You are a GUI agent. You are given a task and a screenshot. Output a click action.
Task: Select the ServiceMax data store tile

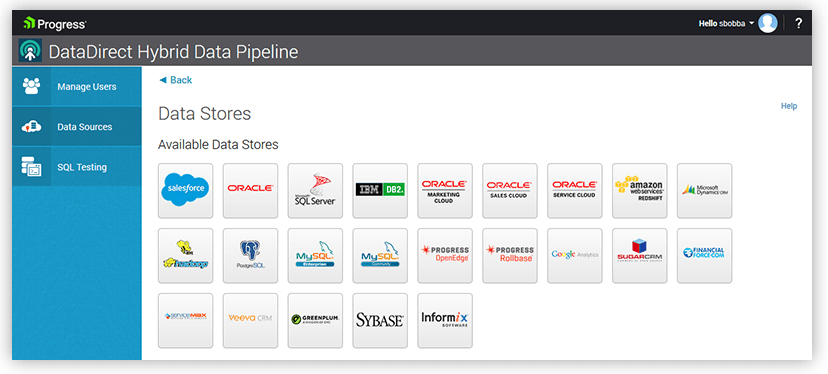(x=185, y=321)
